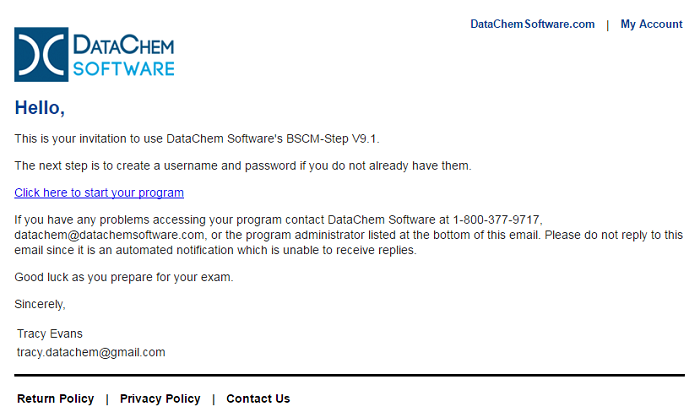700x412 pixels.
Task: Click the datachem@datachemsoftware.com support email text
Action: pos(109,235)
